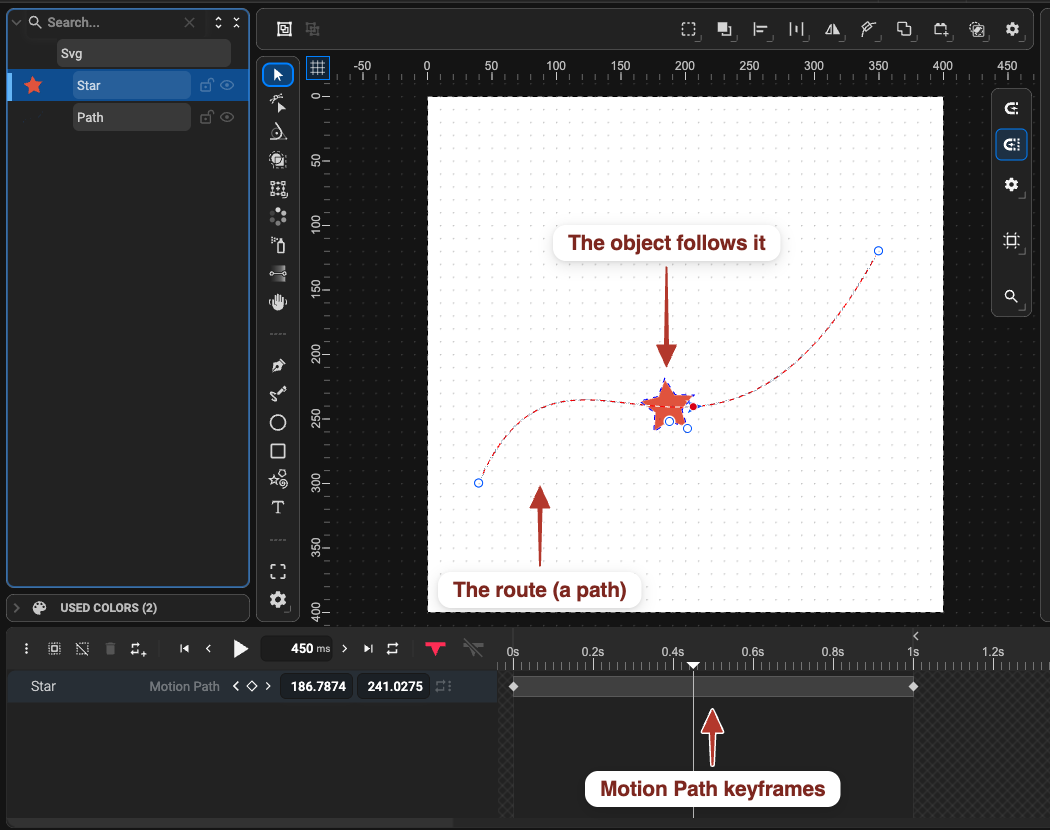Click the artboard crop icon in right panel
The width and height of the screenshot is (1050, 830).
(1011, 240)
